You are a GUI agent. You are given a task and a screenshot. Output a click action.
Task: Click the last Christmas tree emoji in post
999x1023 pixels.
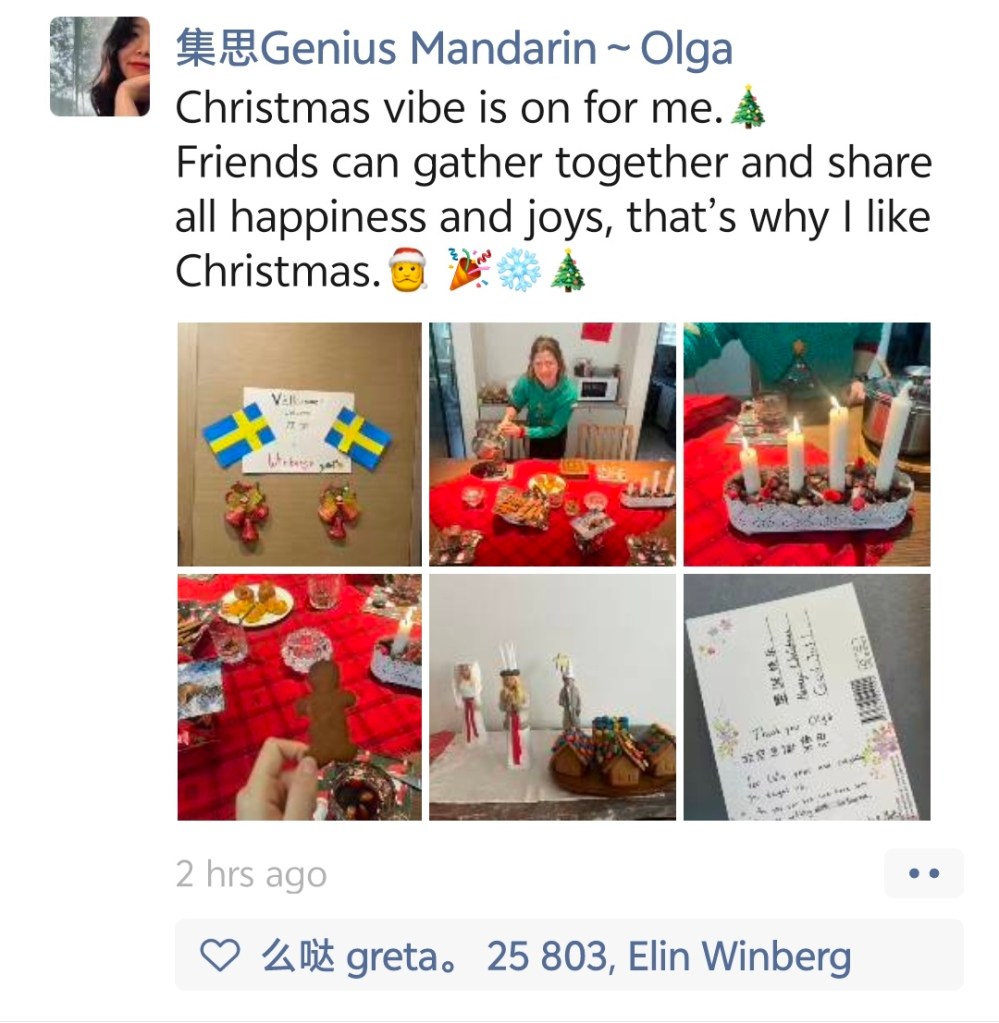coord(567,269)
